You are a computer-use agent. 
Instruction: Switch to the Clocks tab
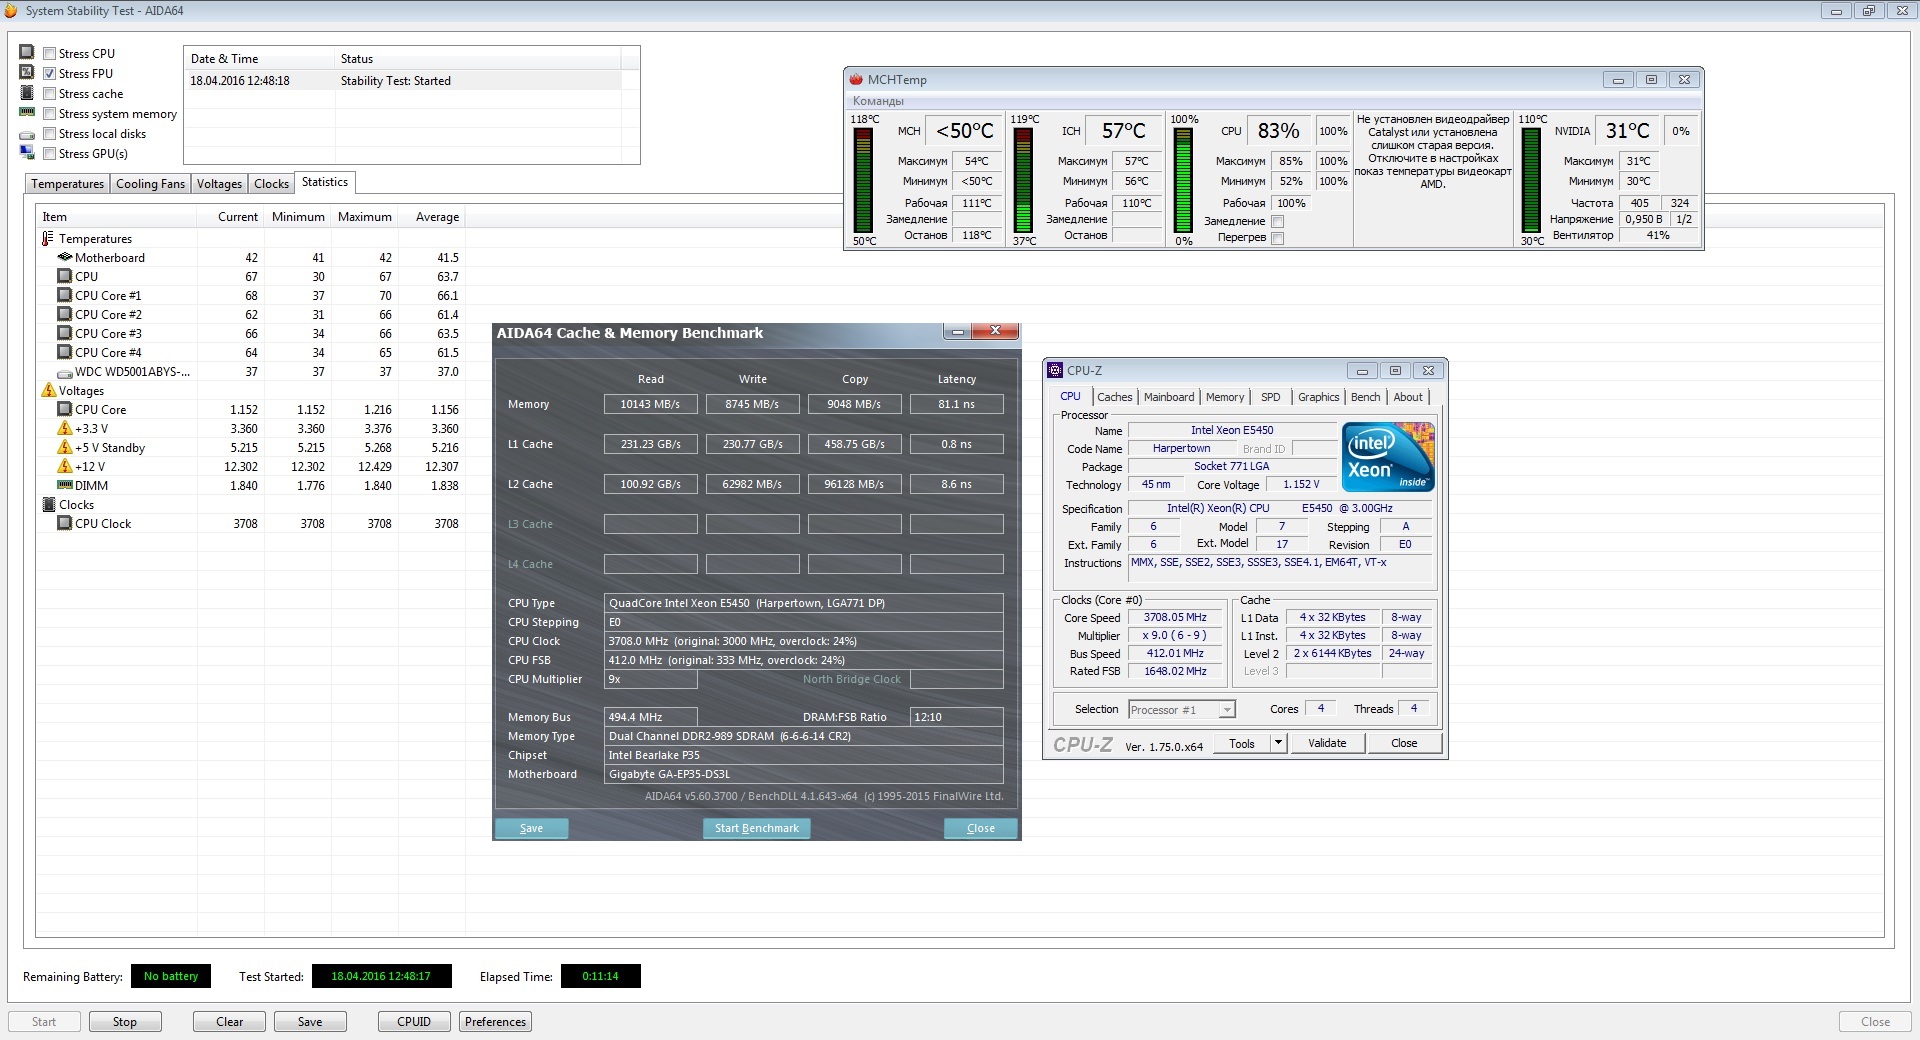(271, 184)
